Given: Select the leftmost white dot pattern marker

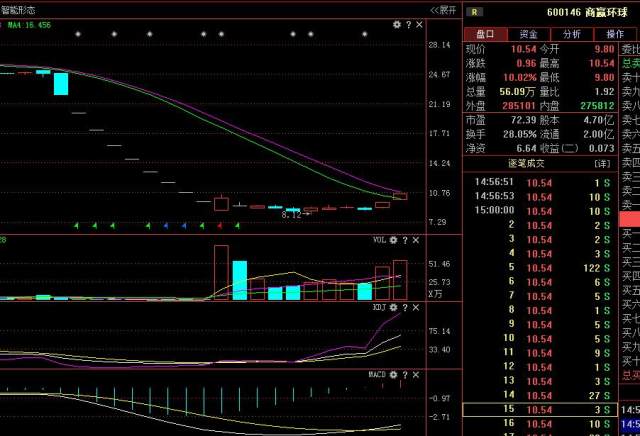Looking at the screenshot, I should tap(78, 34).
